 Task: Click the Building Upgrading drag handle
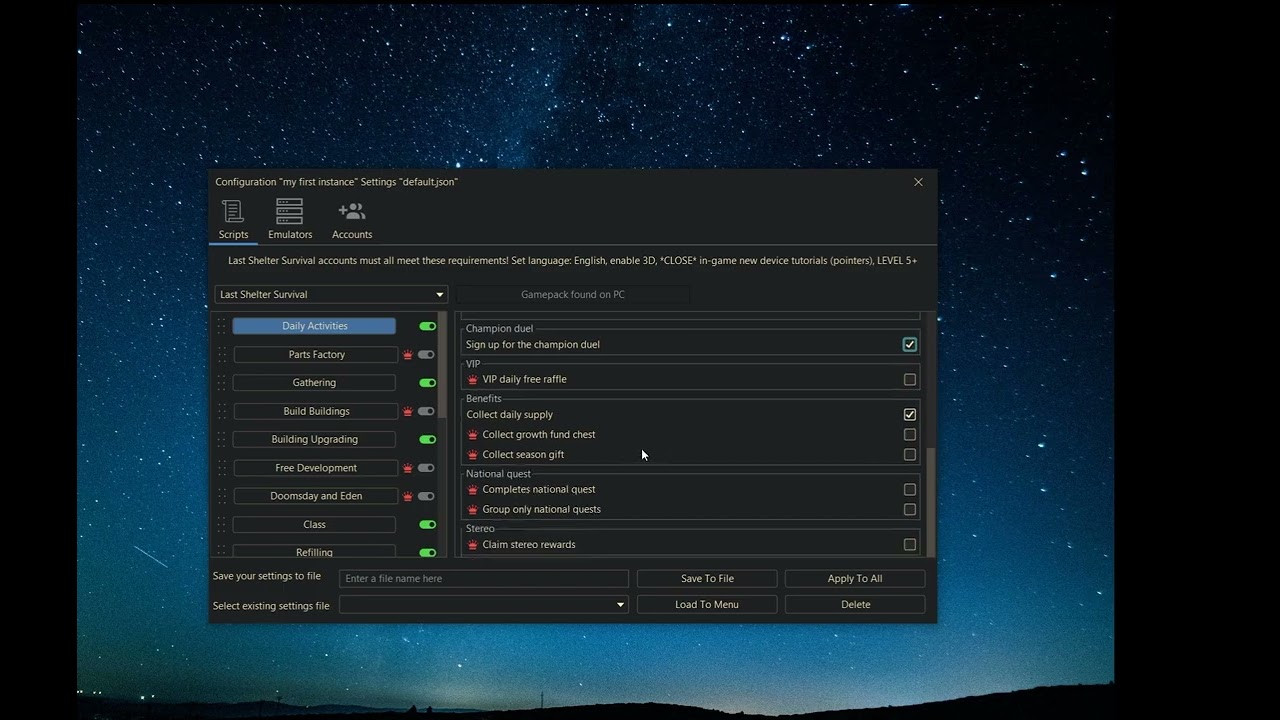(222, 439)
